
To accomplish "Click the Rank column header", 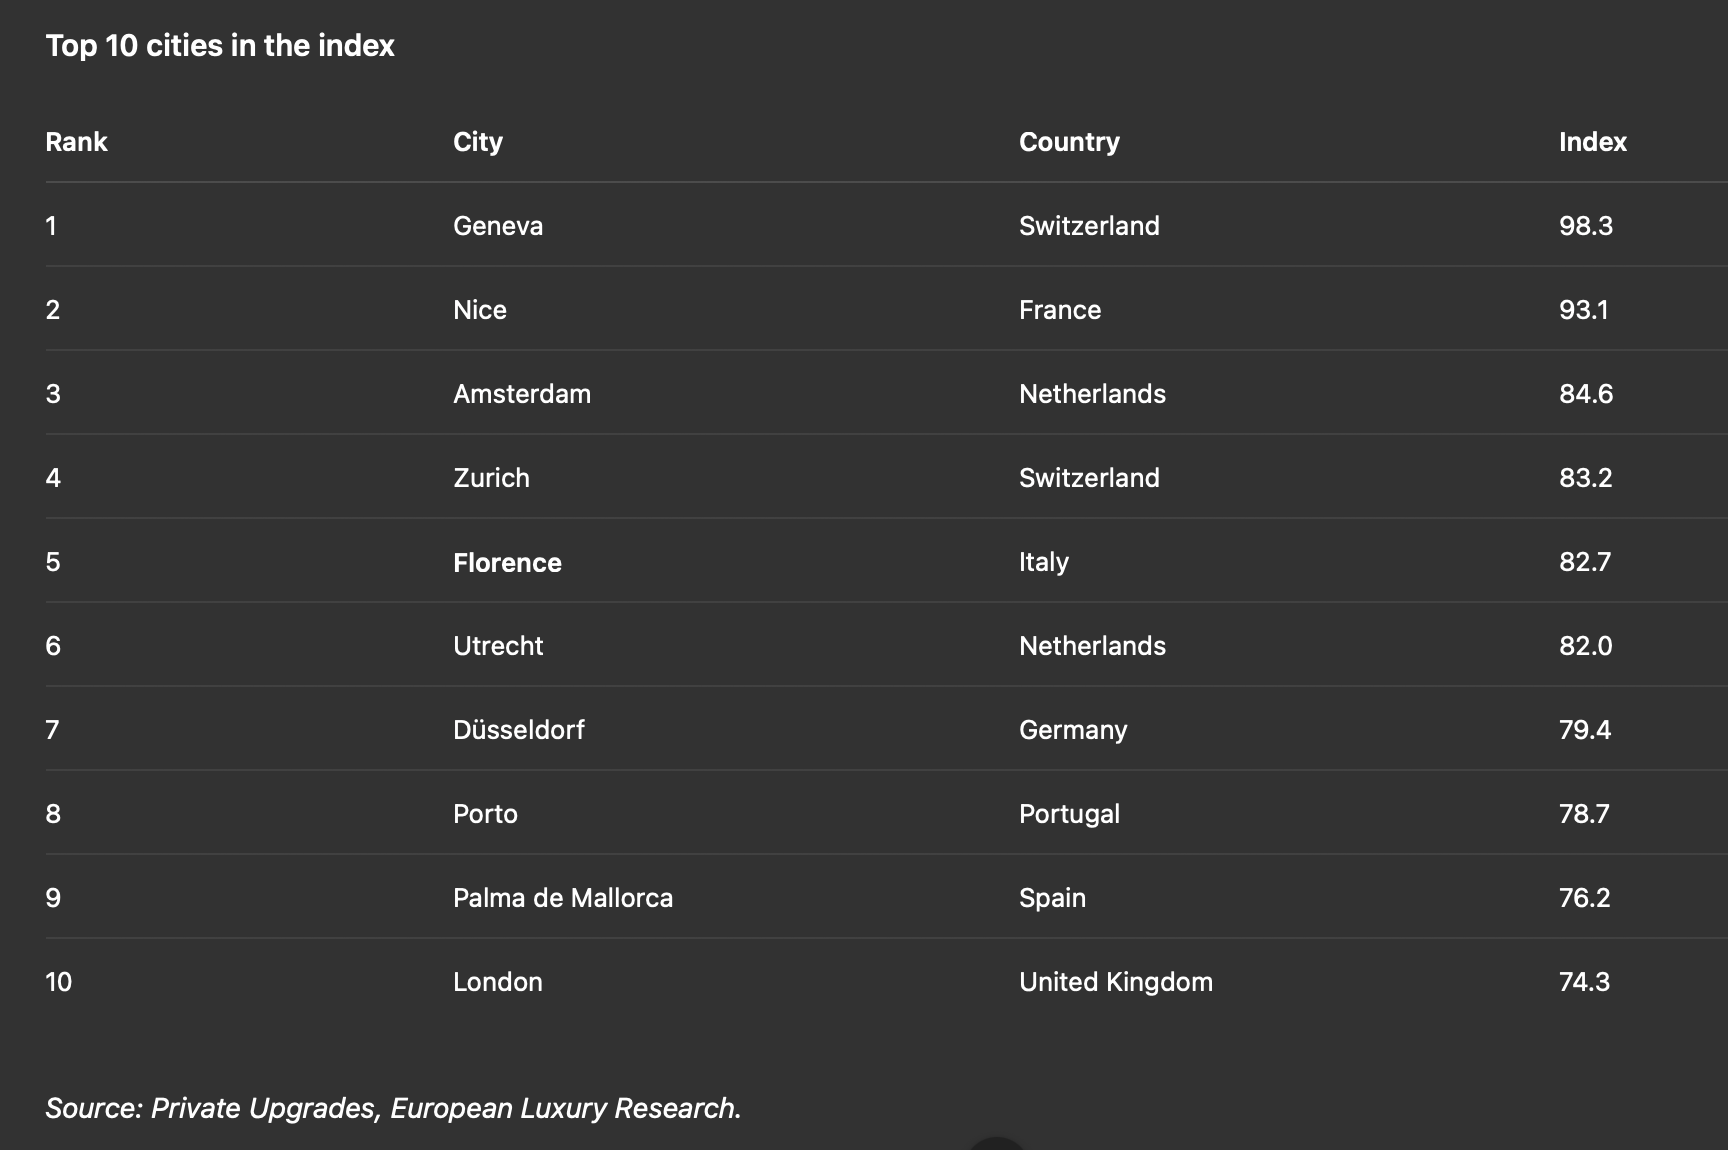I will (76, 142).
